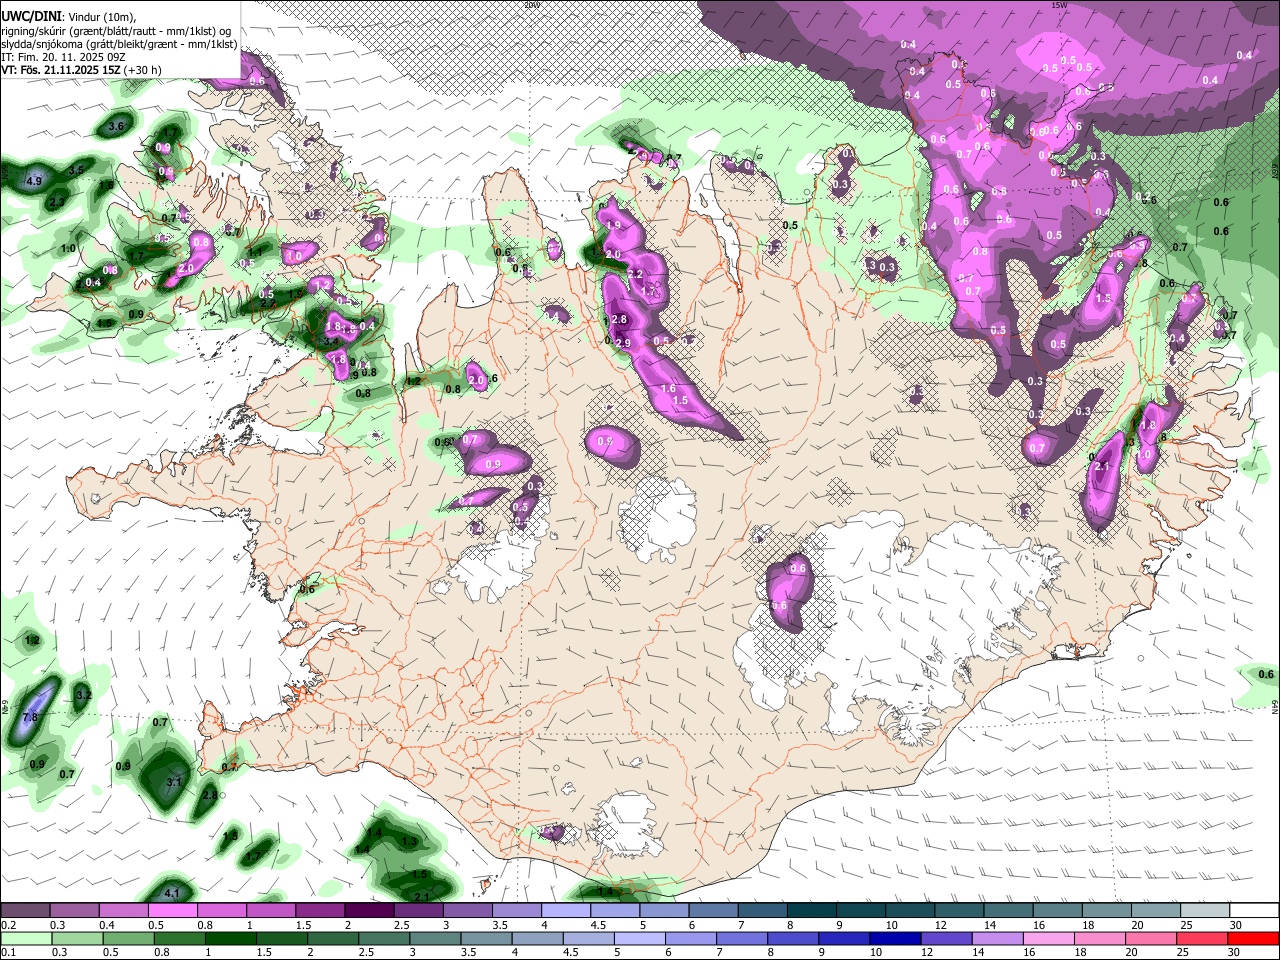Click the '15W' longitude label
Screen dimensions: 1280x960
click(1059, 5)
